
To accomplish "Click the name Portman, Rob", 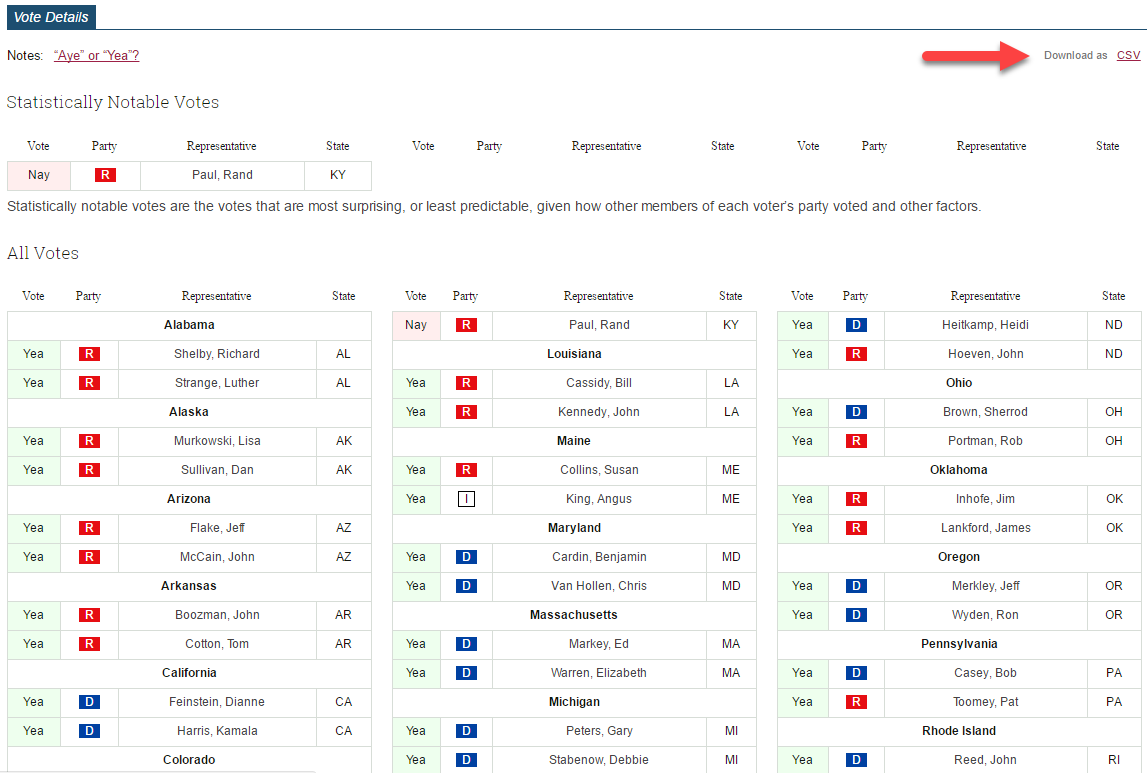I will [985, 441].
